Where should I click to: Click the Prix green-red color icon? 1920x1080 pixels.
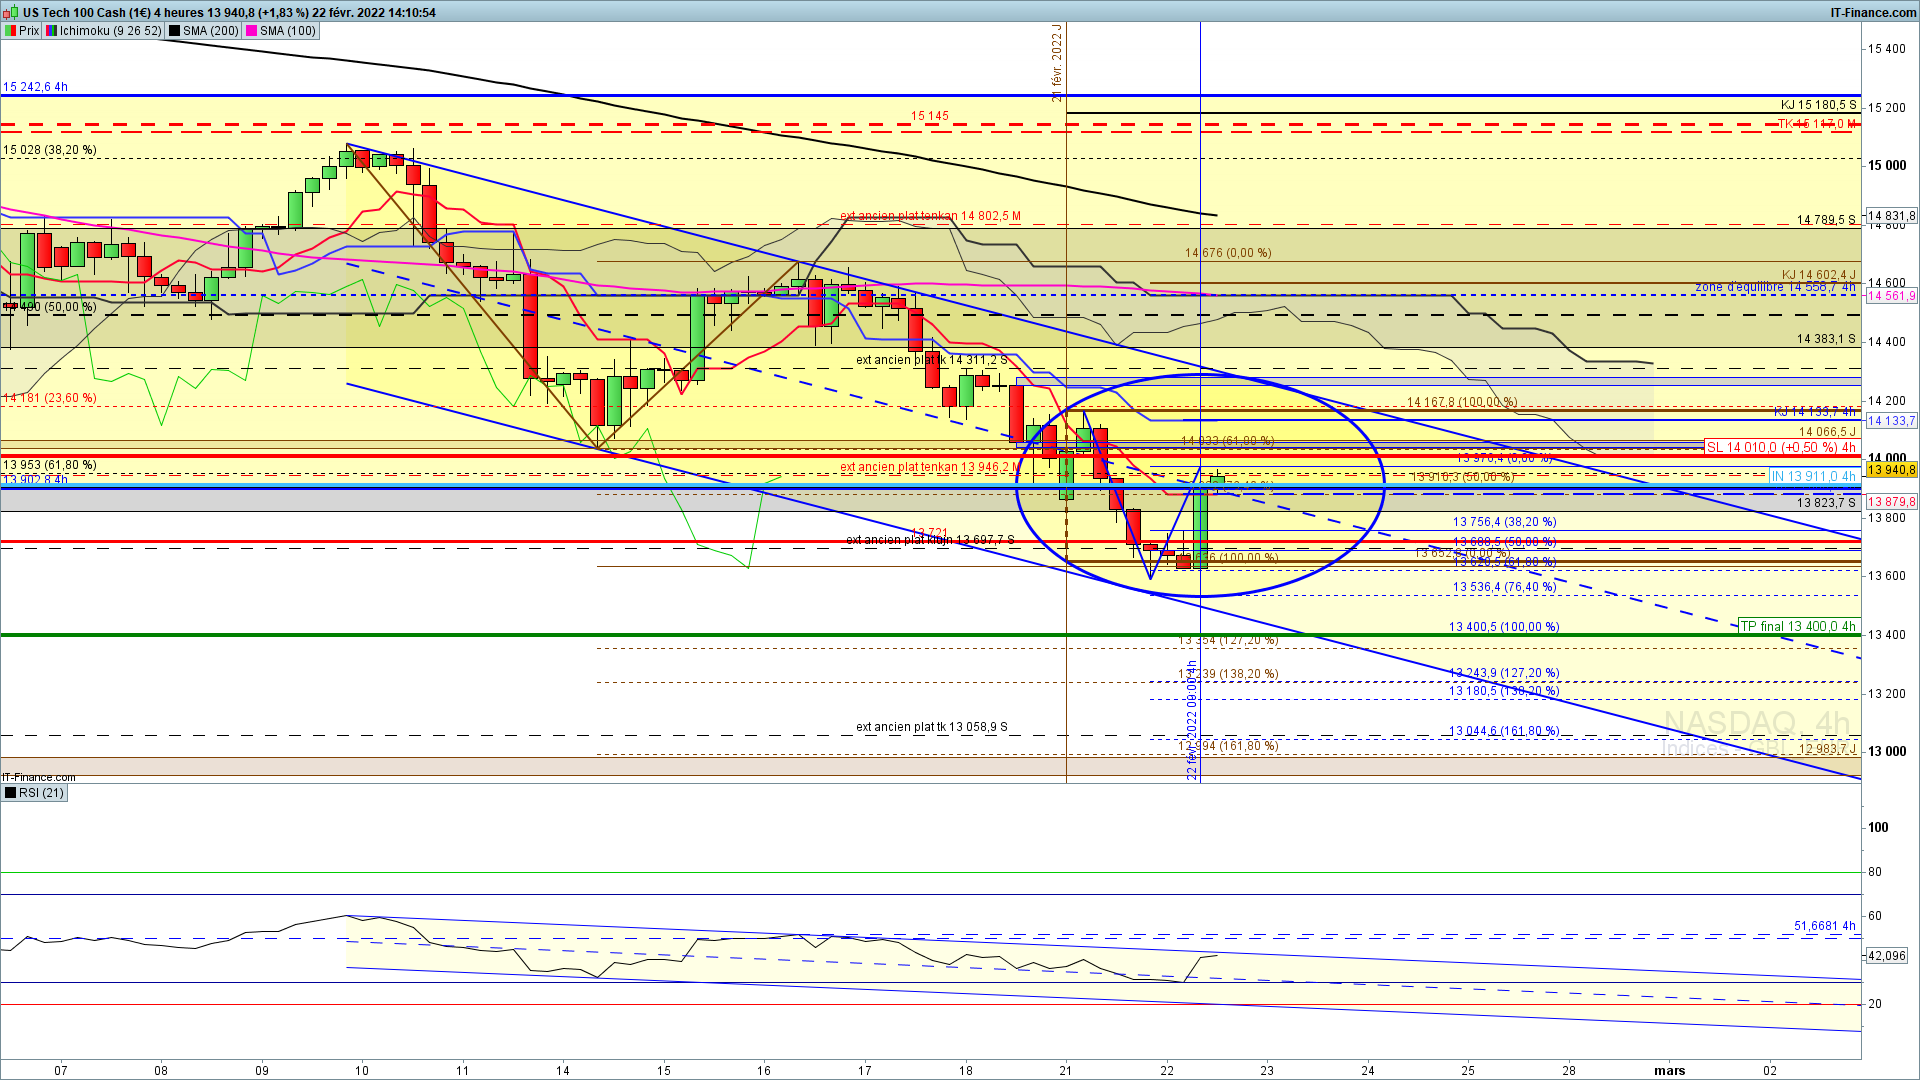click(x=10, y=31)
